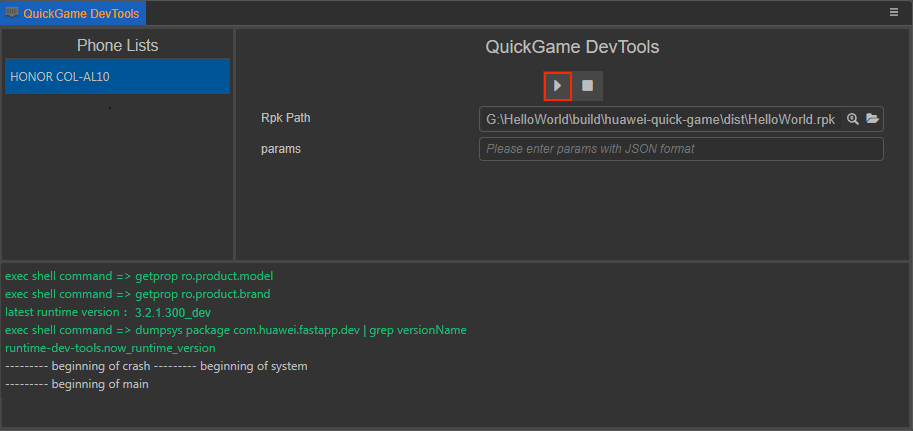Click the 'Rpk Path' label
The image size is (913, 431).
click(286, 118)
